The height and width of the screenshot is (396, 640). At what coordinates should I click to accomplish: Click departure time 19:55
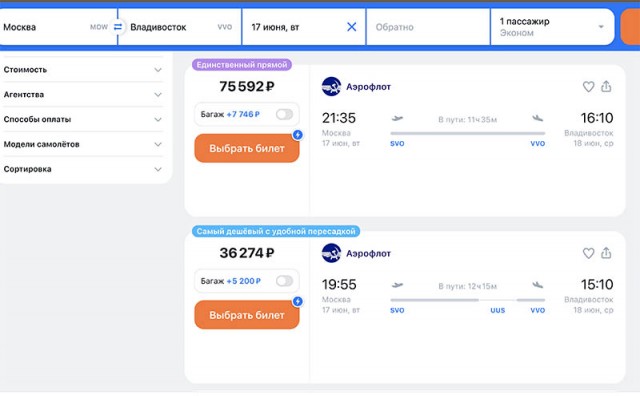click(x=339, y=285)
